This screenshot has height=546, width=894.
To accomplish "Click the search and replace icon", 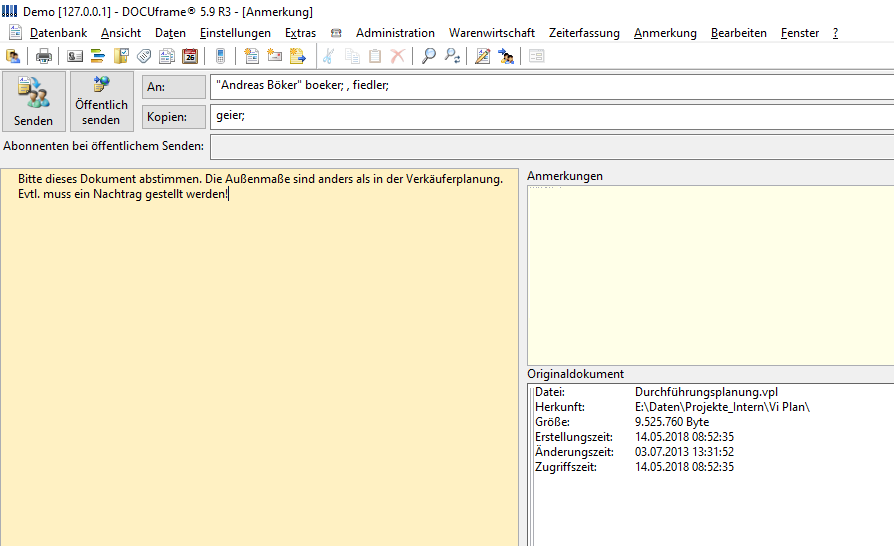I will point(452,56).
